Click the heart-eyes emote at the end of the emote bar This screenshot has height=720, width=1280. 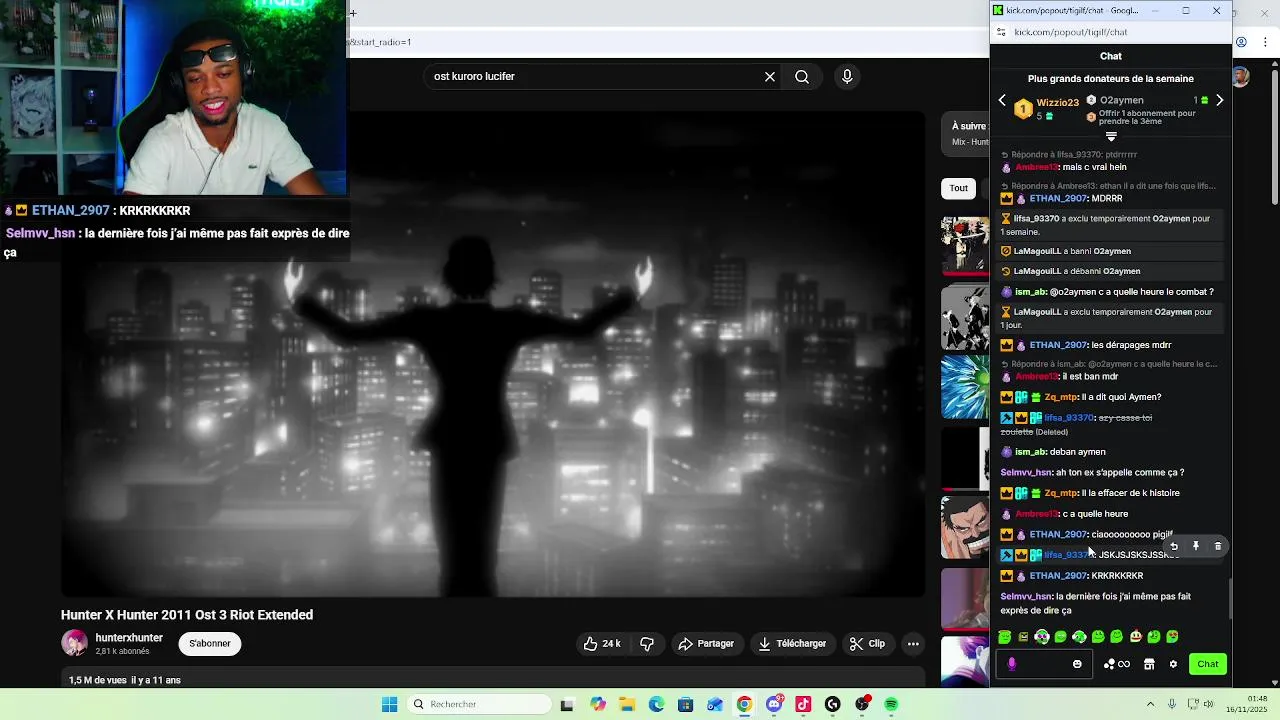(1172, 637)
